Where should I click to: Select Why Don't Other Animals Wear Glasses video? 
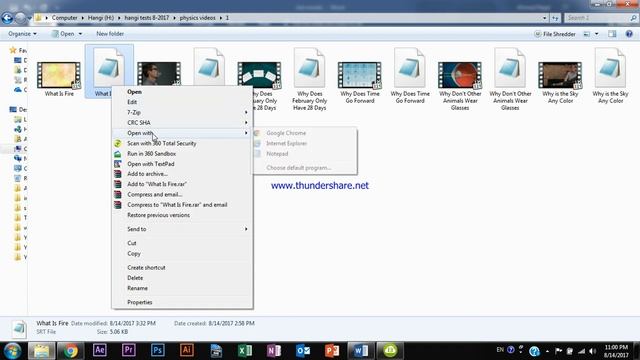[x=460, y=75]
